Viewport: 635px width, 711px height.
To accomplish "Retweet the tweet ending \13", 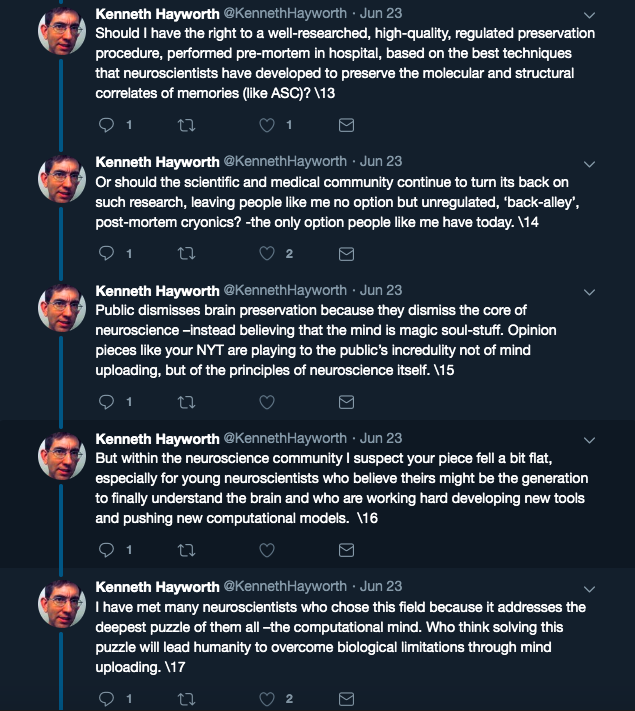I will pos(186,125).
